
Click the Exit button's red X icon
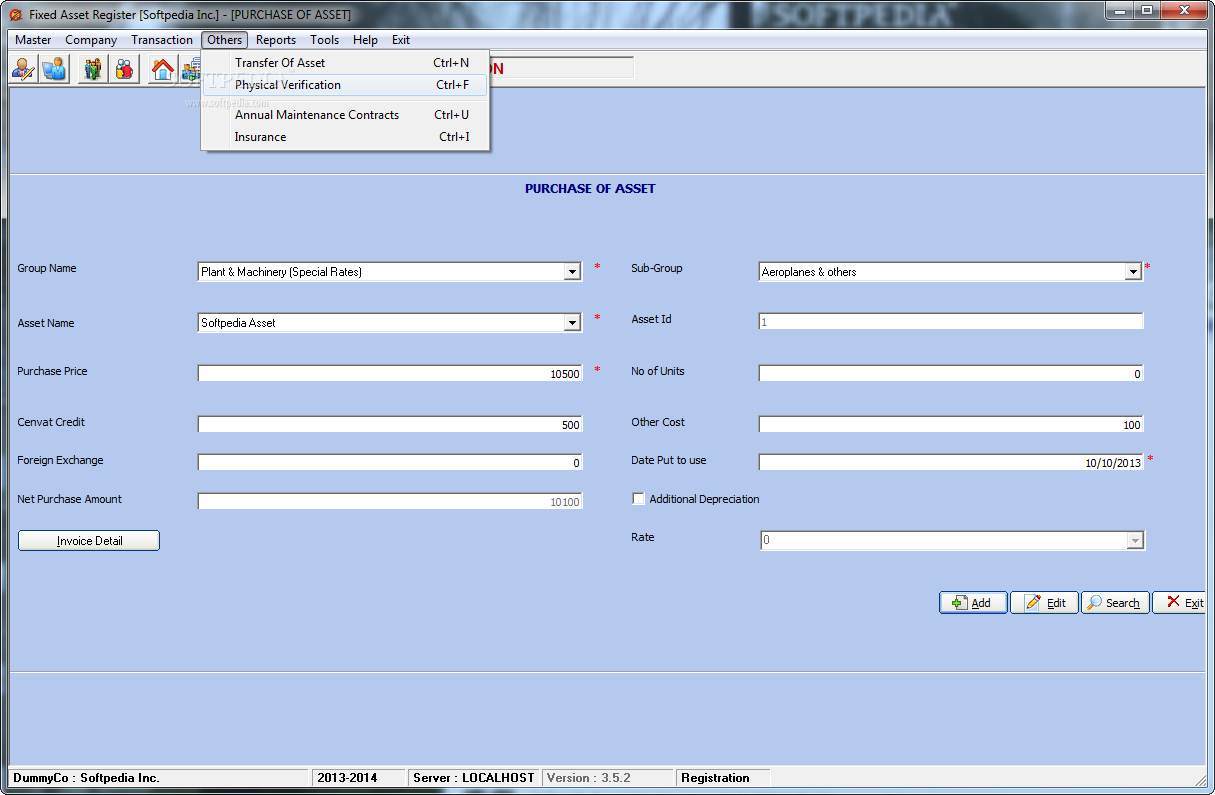pos(1173,602)
